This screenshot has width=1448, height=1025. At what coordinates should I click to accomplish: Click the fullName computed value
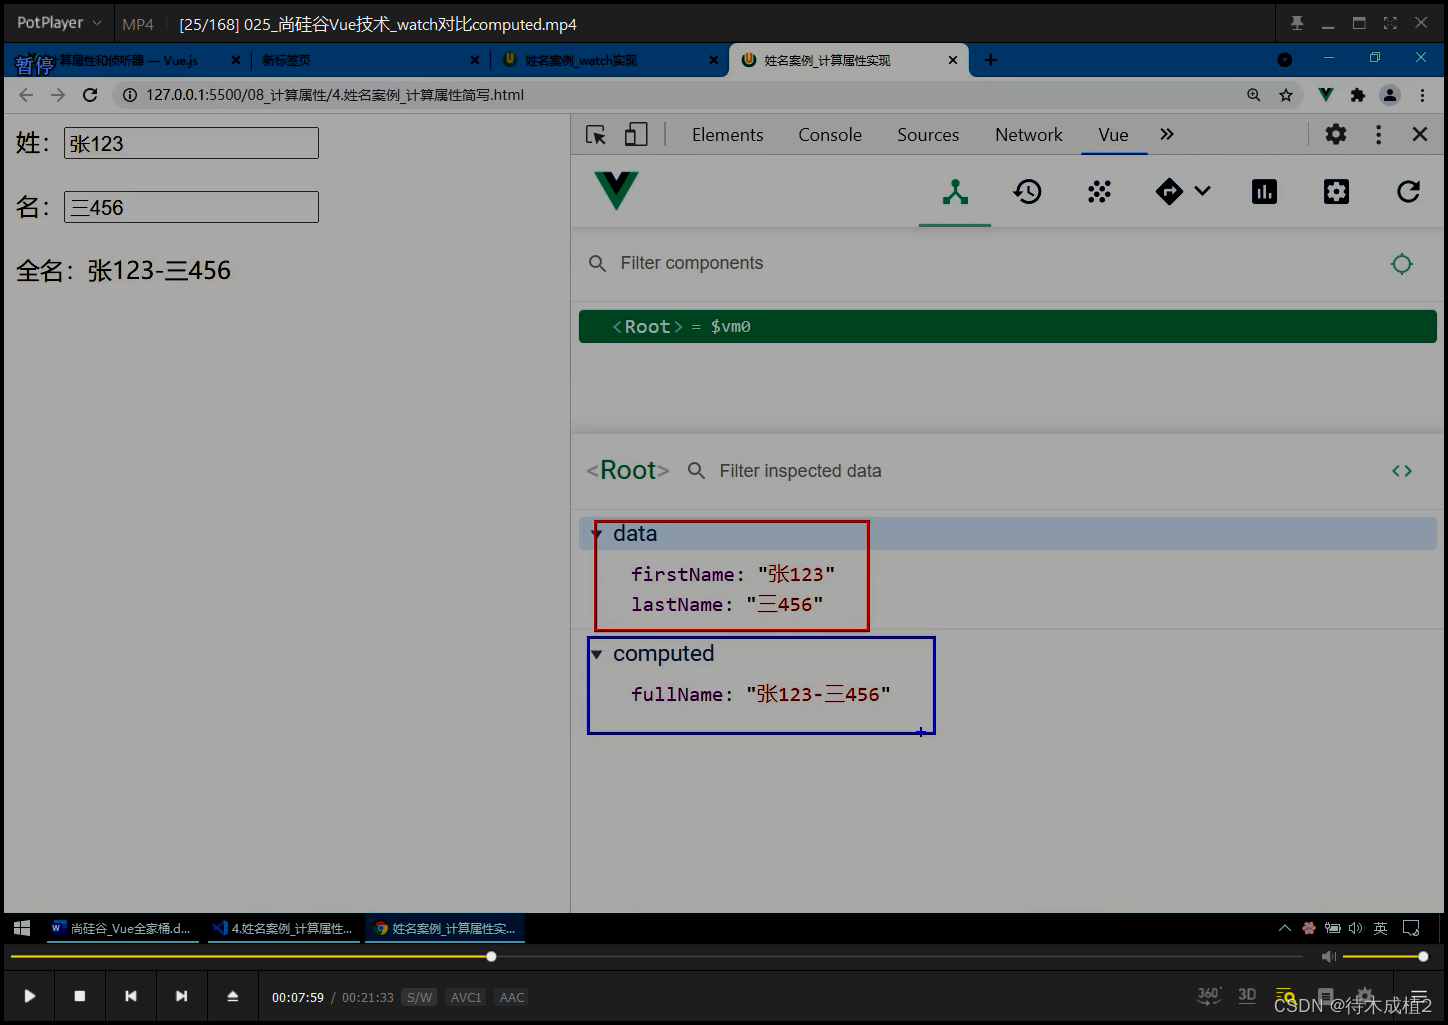(818, 694)
